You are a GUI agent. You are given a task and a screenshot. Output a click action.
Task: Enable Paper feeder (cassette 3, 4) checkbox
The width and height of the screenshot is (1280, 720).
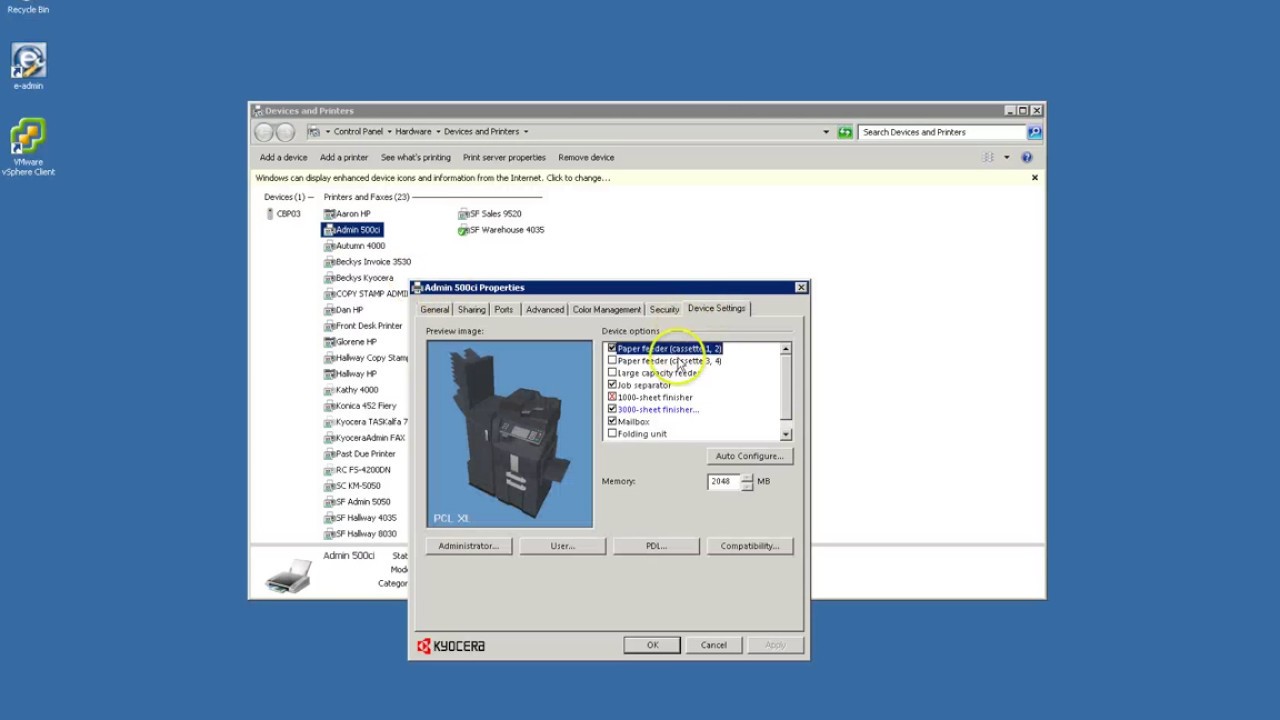[612, 360]
